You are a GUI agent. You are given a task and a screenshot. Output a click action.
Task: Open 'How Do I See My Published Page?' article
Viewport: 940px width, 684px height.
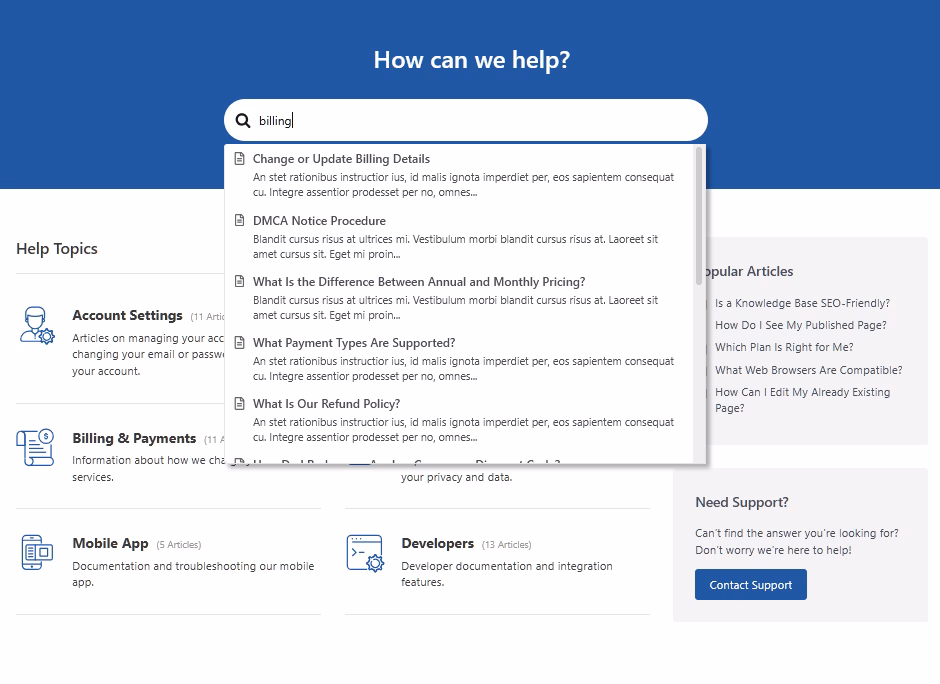(x=800, y=325)
